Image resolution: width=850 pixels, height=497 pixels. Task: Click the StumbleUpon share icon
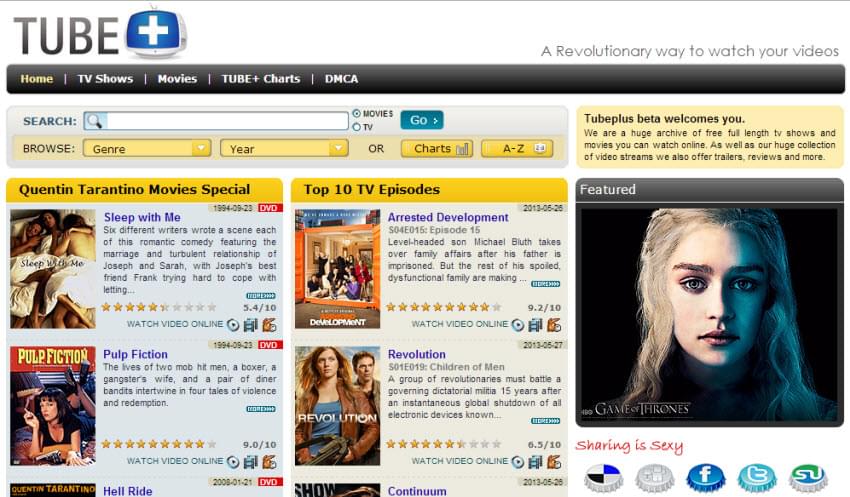pyautogui.click(x=808, y=477)
